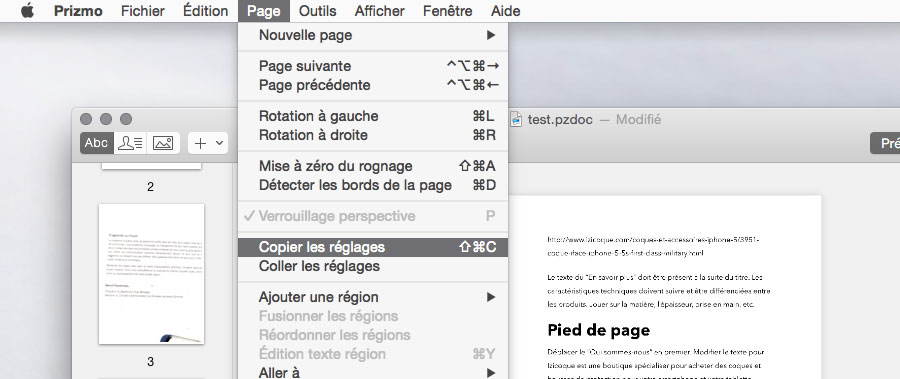
Task: Open the Apple menu
Action: pos(27,10)
